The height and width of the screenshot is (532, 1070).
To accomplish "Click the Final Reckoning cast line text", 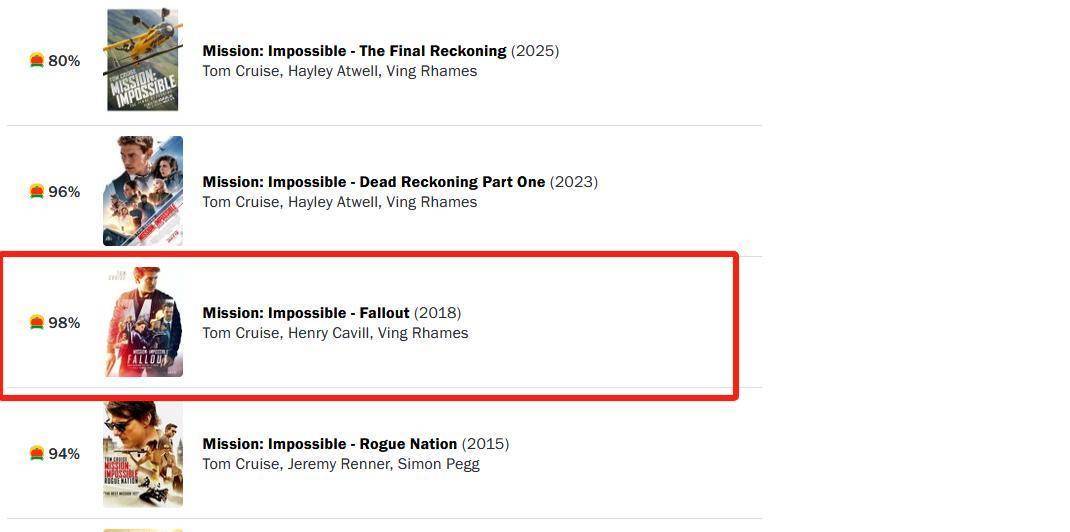I will (340, 71).
